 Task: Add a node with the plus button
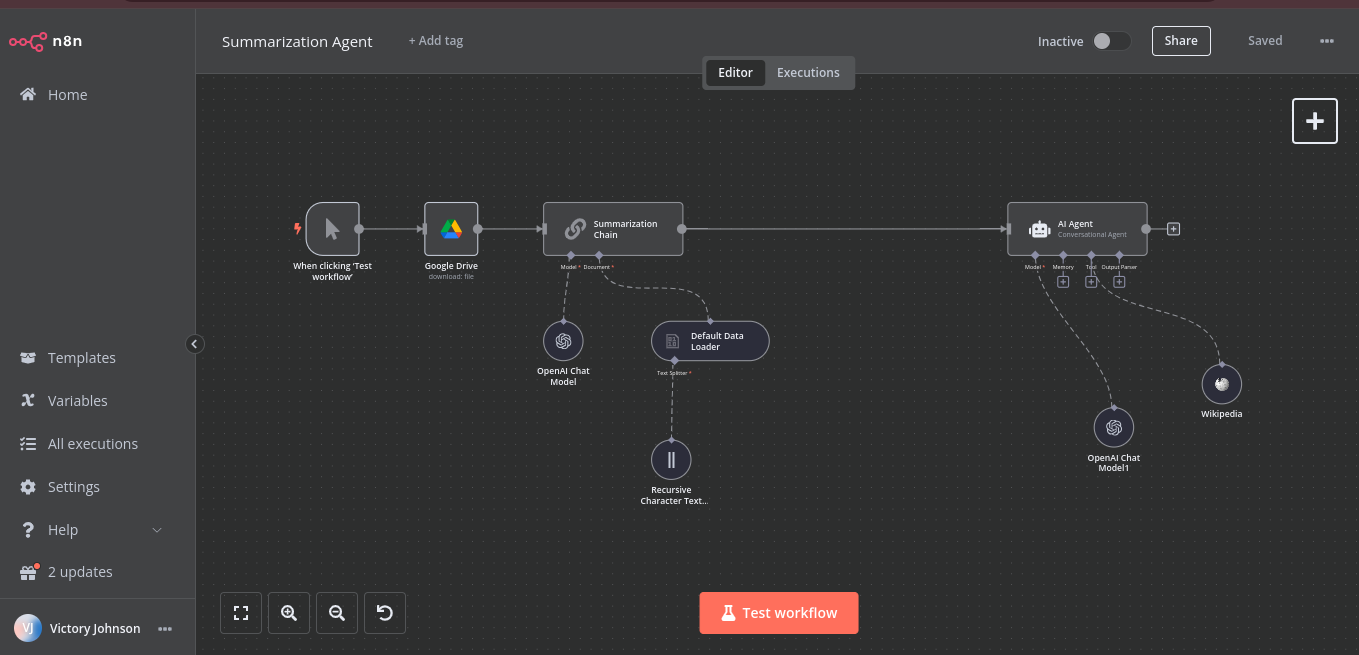[1315, 121]
